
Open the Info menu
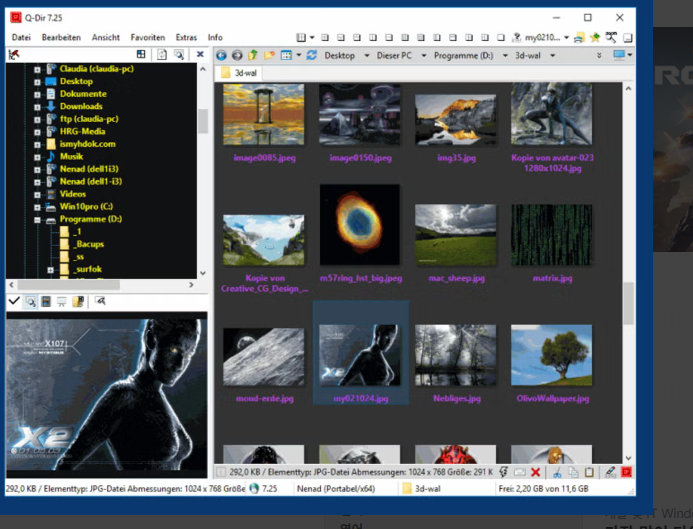tap(215, 38)
